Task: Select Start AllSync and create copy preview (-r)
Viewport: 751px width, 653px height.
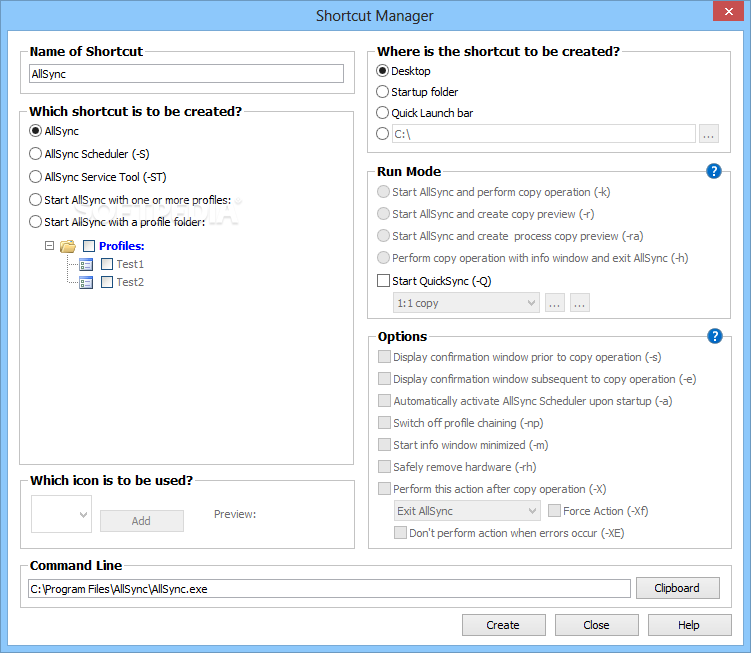Action: (x=383, y=214)
